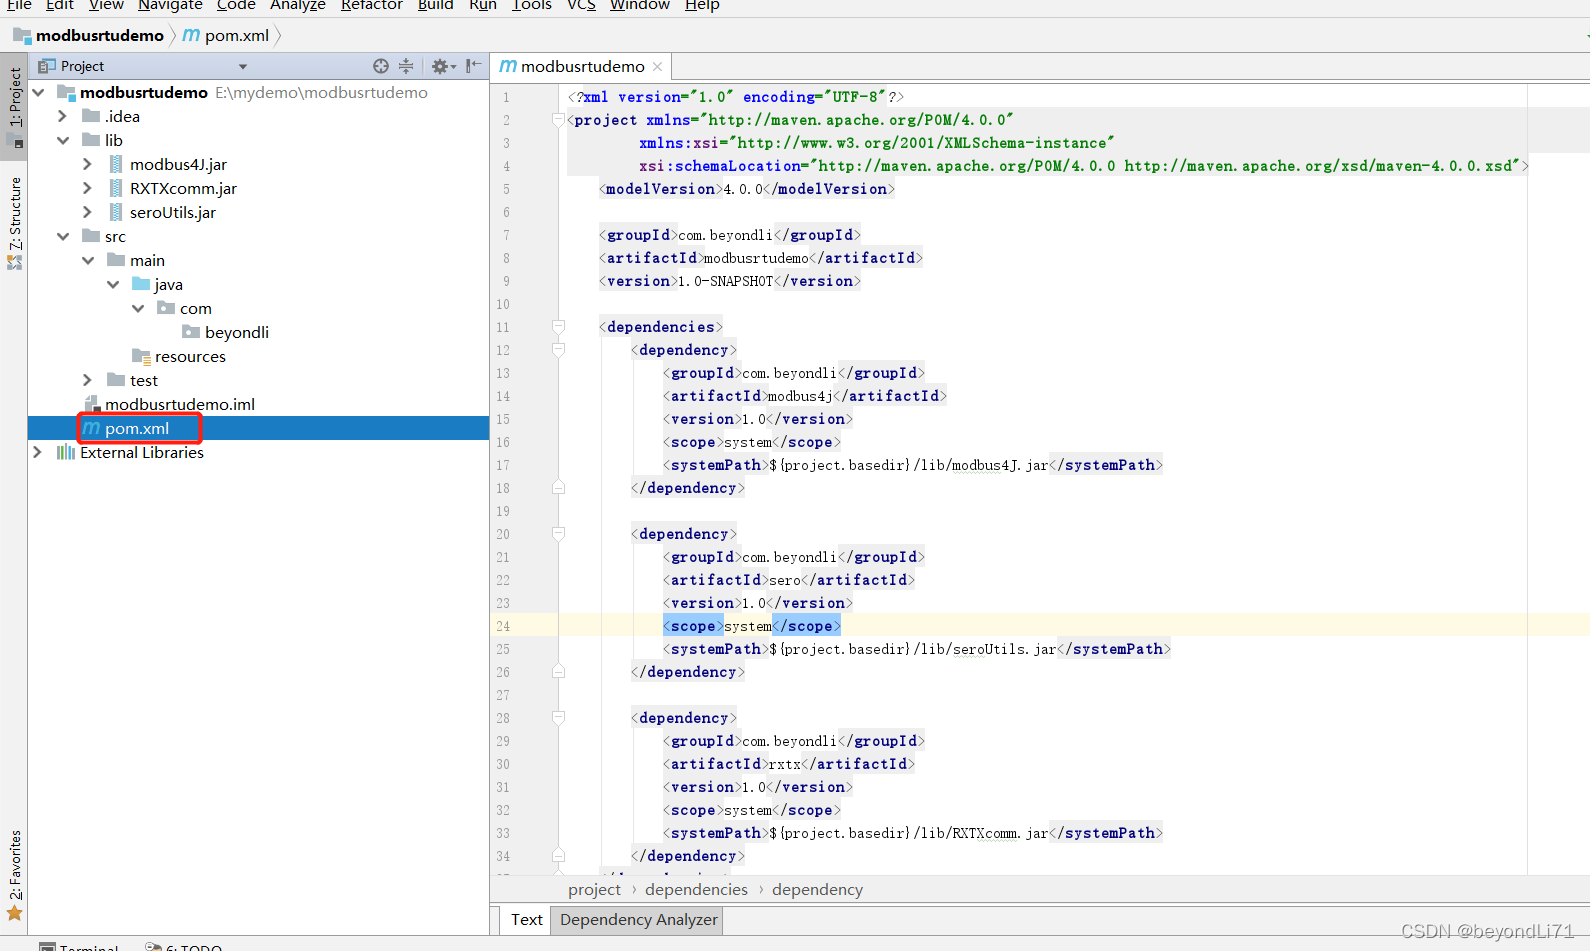The height and width of the screenshot is (951, 1590).
Task: Open the Window menu
Action: tap(640, 5)
